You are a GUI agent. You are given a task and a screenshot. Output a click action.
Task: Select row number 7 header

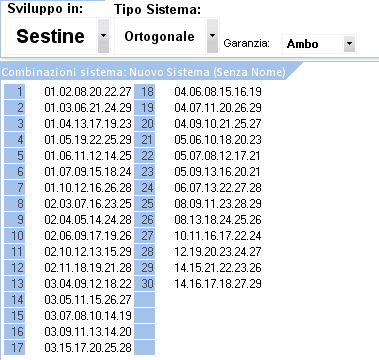[15, 187]
